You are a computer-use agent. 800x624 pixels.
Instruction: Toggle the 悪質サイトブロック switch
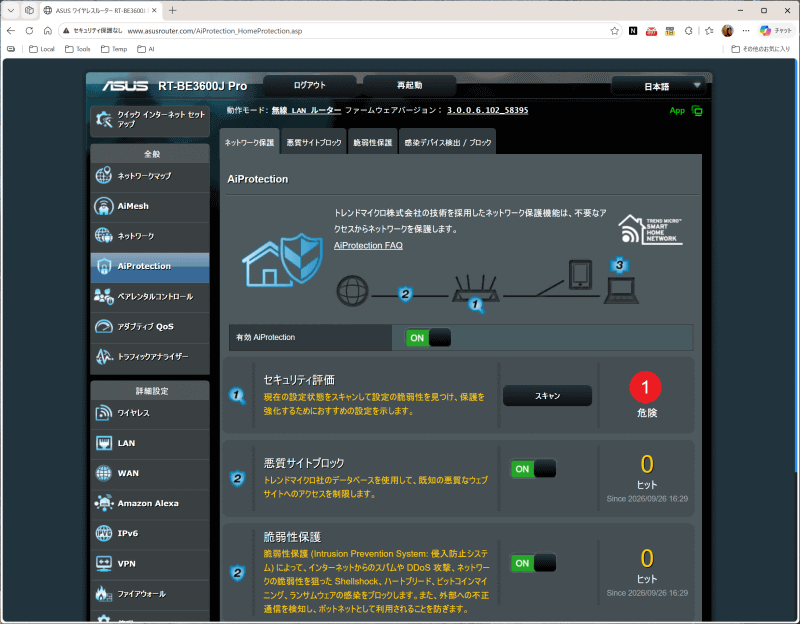pyautogui.click(x=533, y=469)
